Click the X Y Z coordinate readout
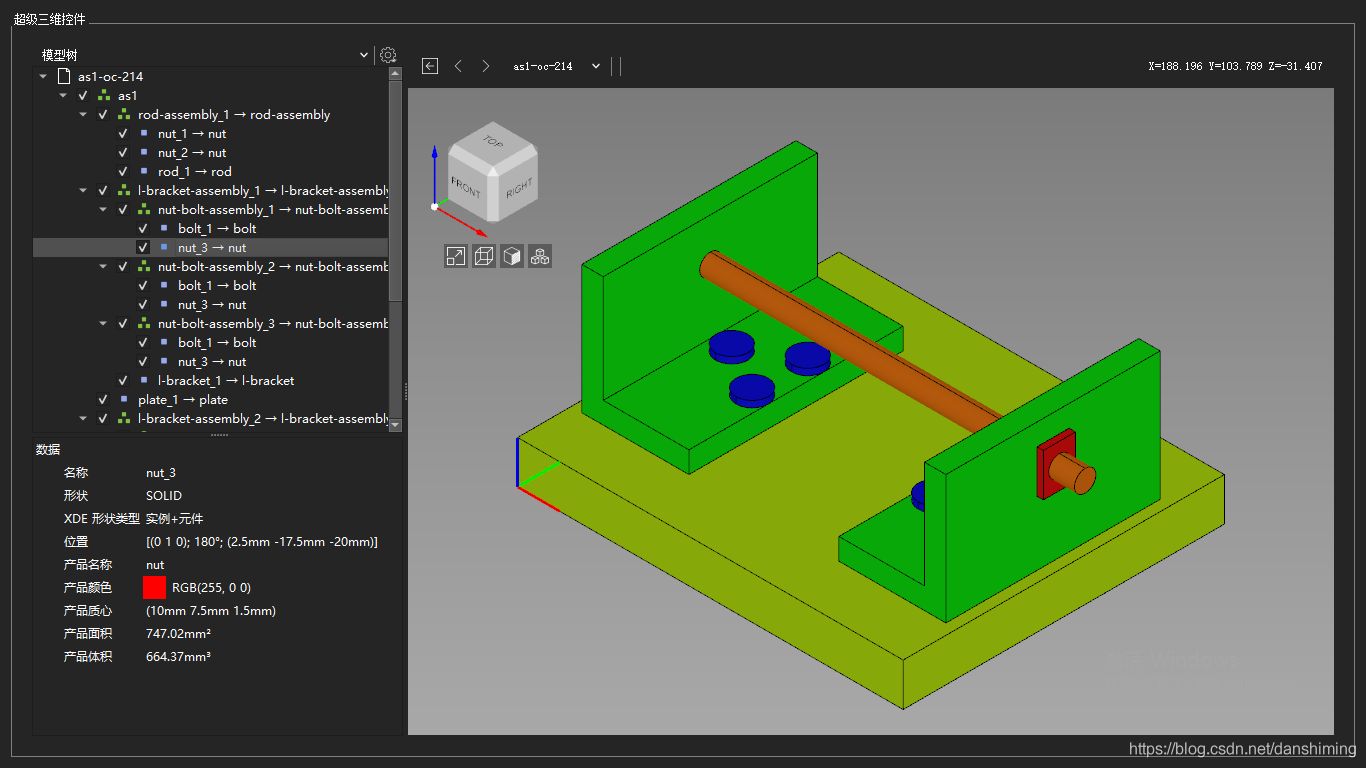The image size is (1366, 768). (x=1236, y=66)
